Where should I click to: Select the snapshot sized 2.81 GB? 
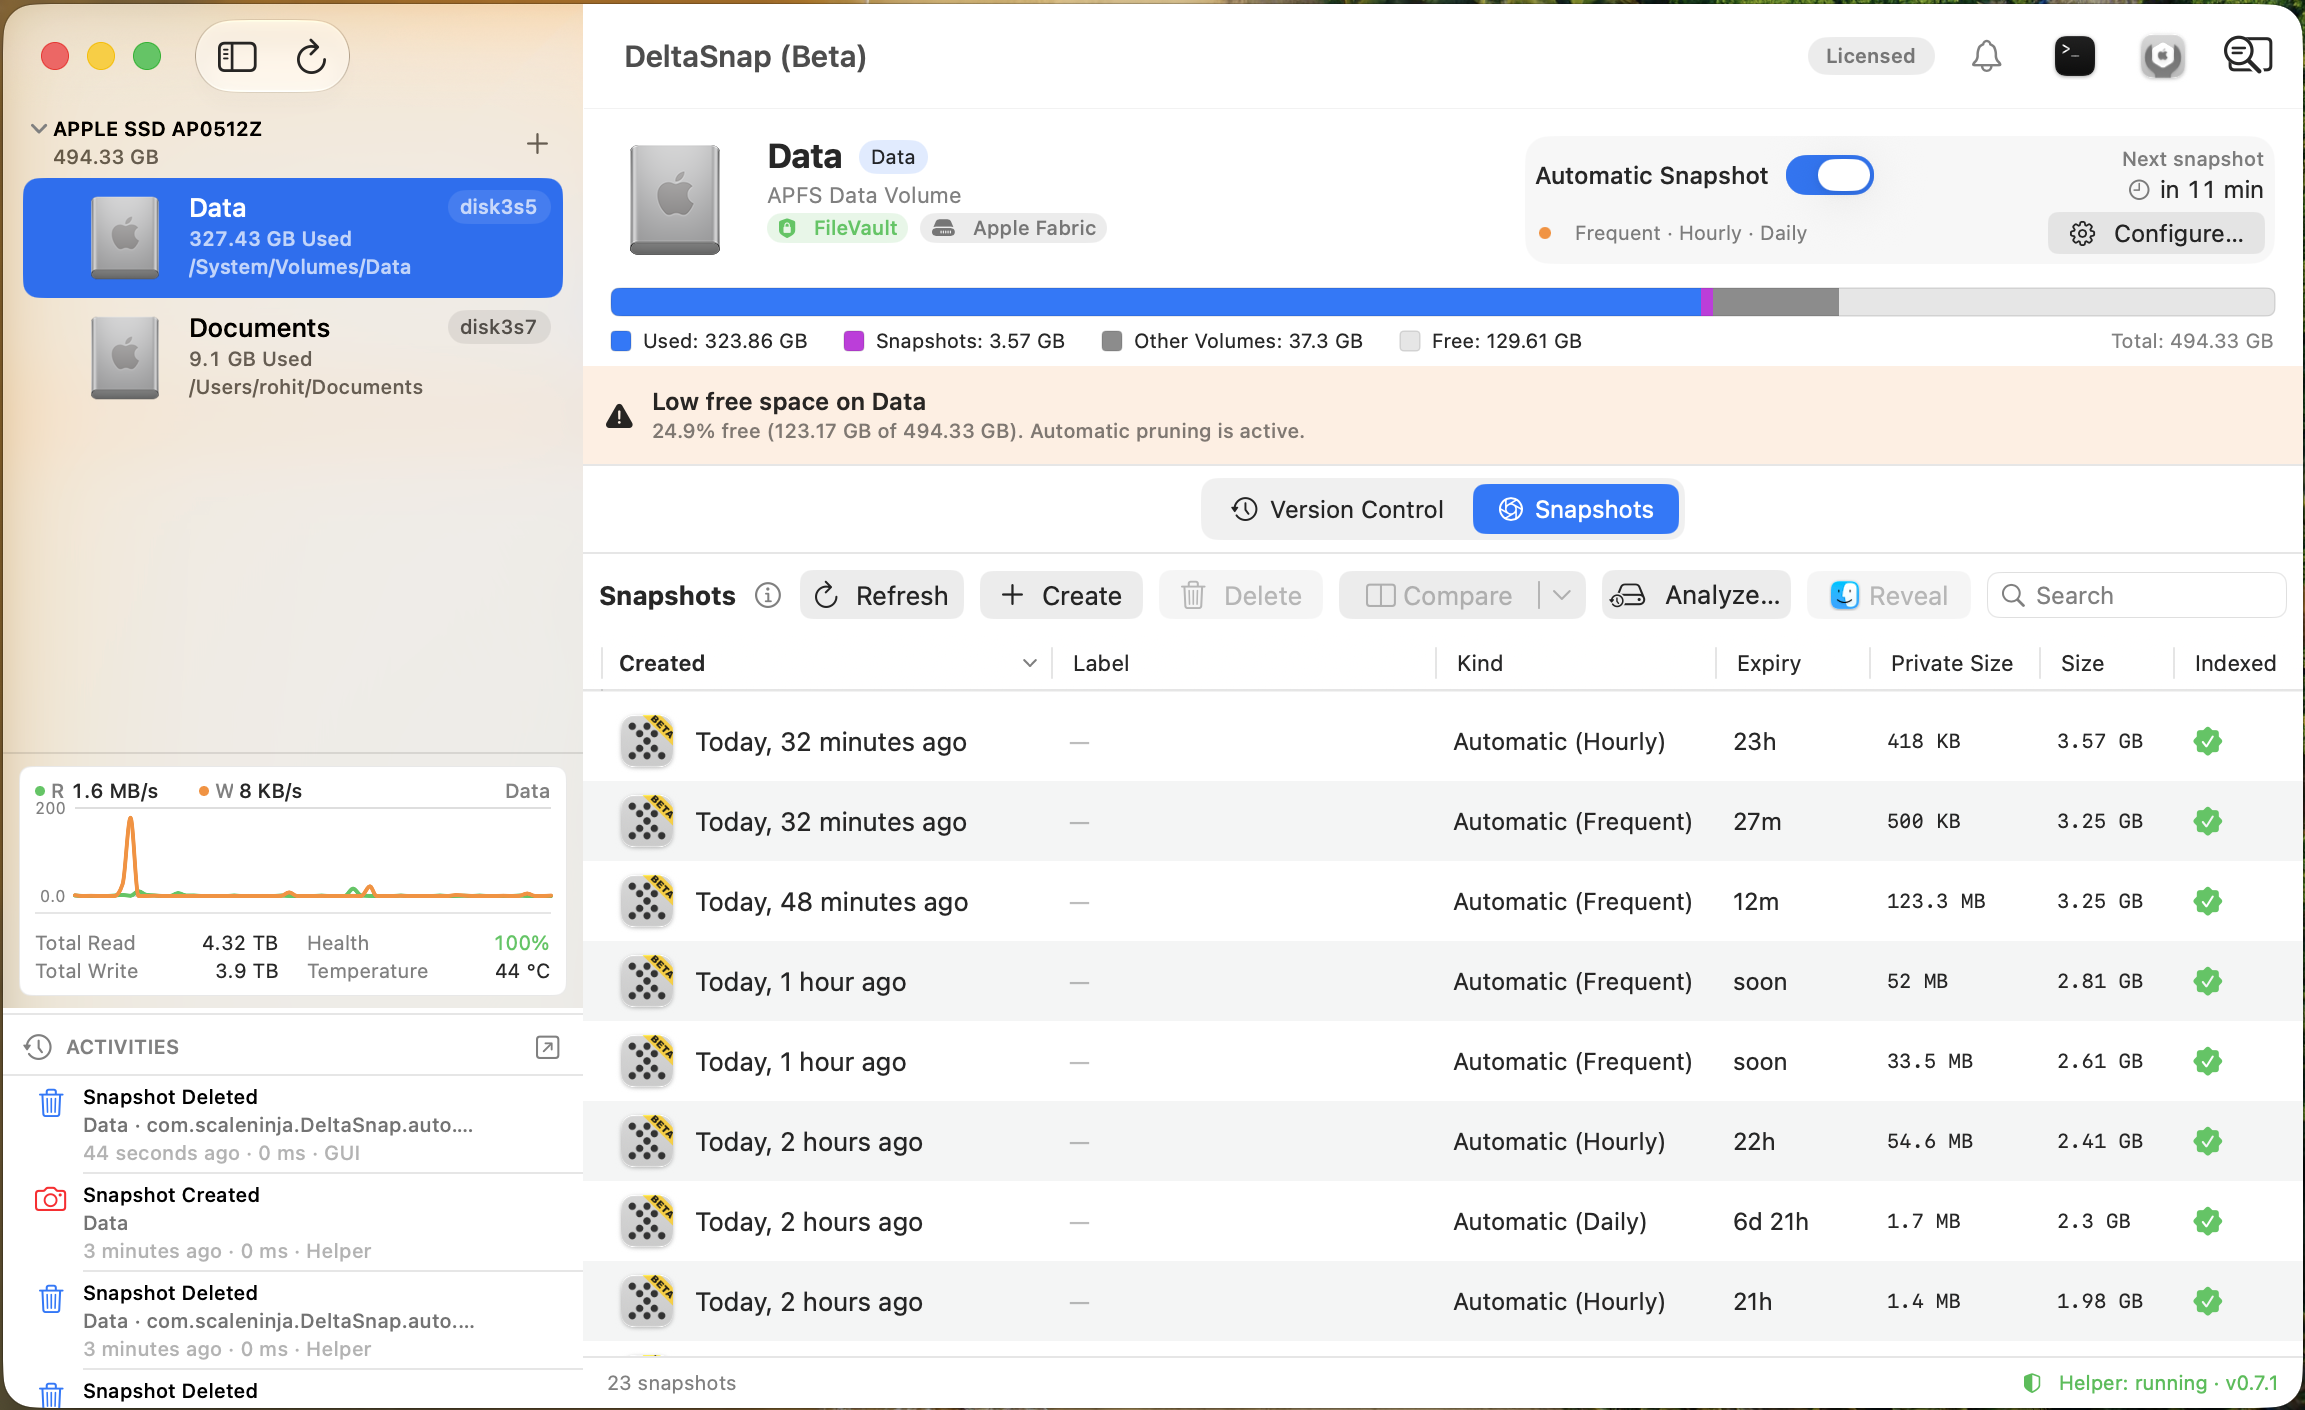pyautogui.click(x=1442, y=981)
